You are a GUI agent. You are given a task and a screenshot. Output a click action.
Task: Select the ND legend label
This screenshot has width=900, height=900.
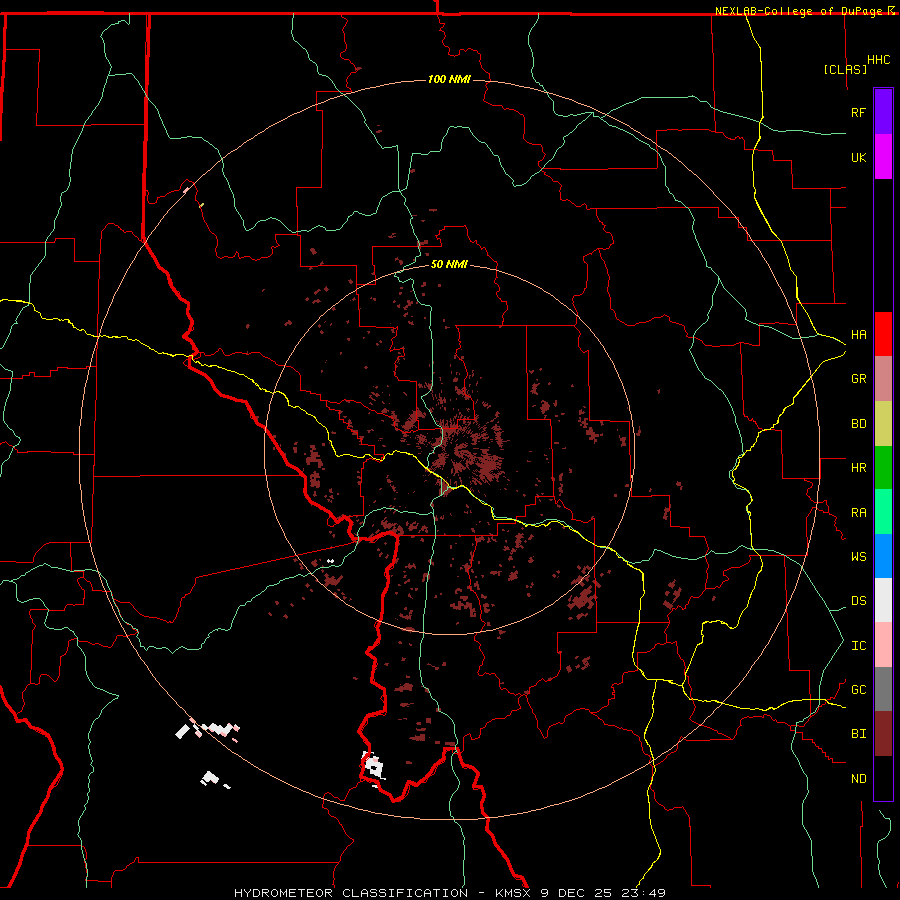pos(858,779)
